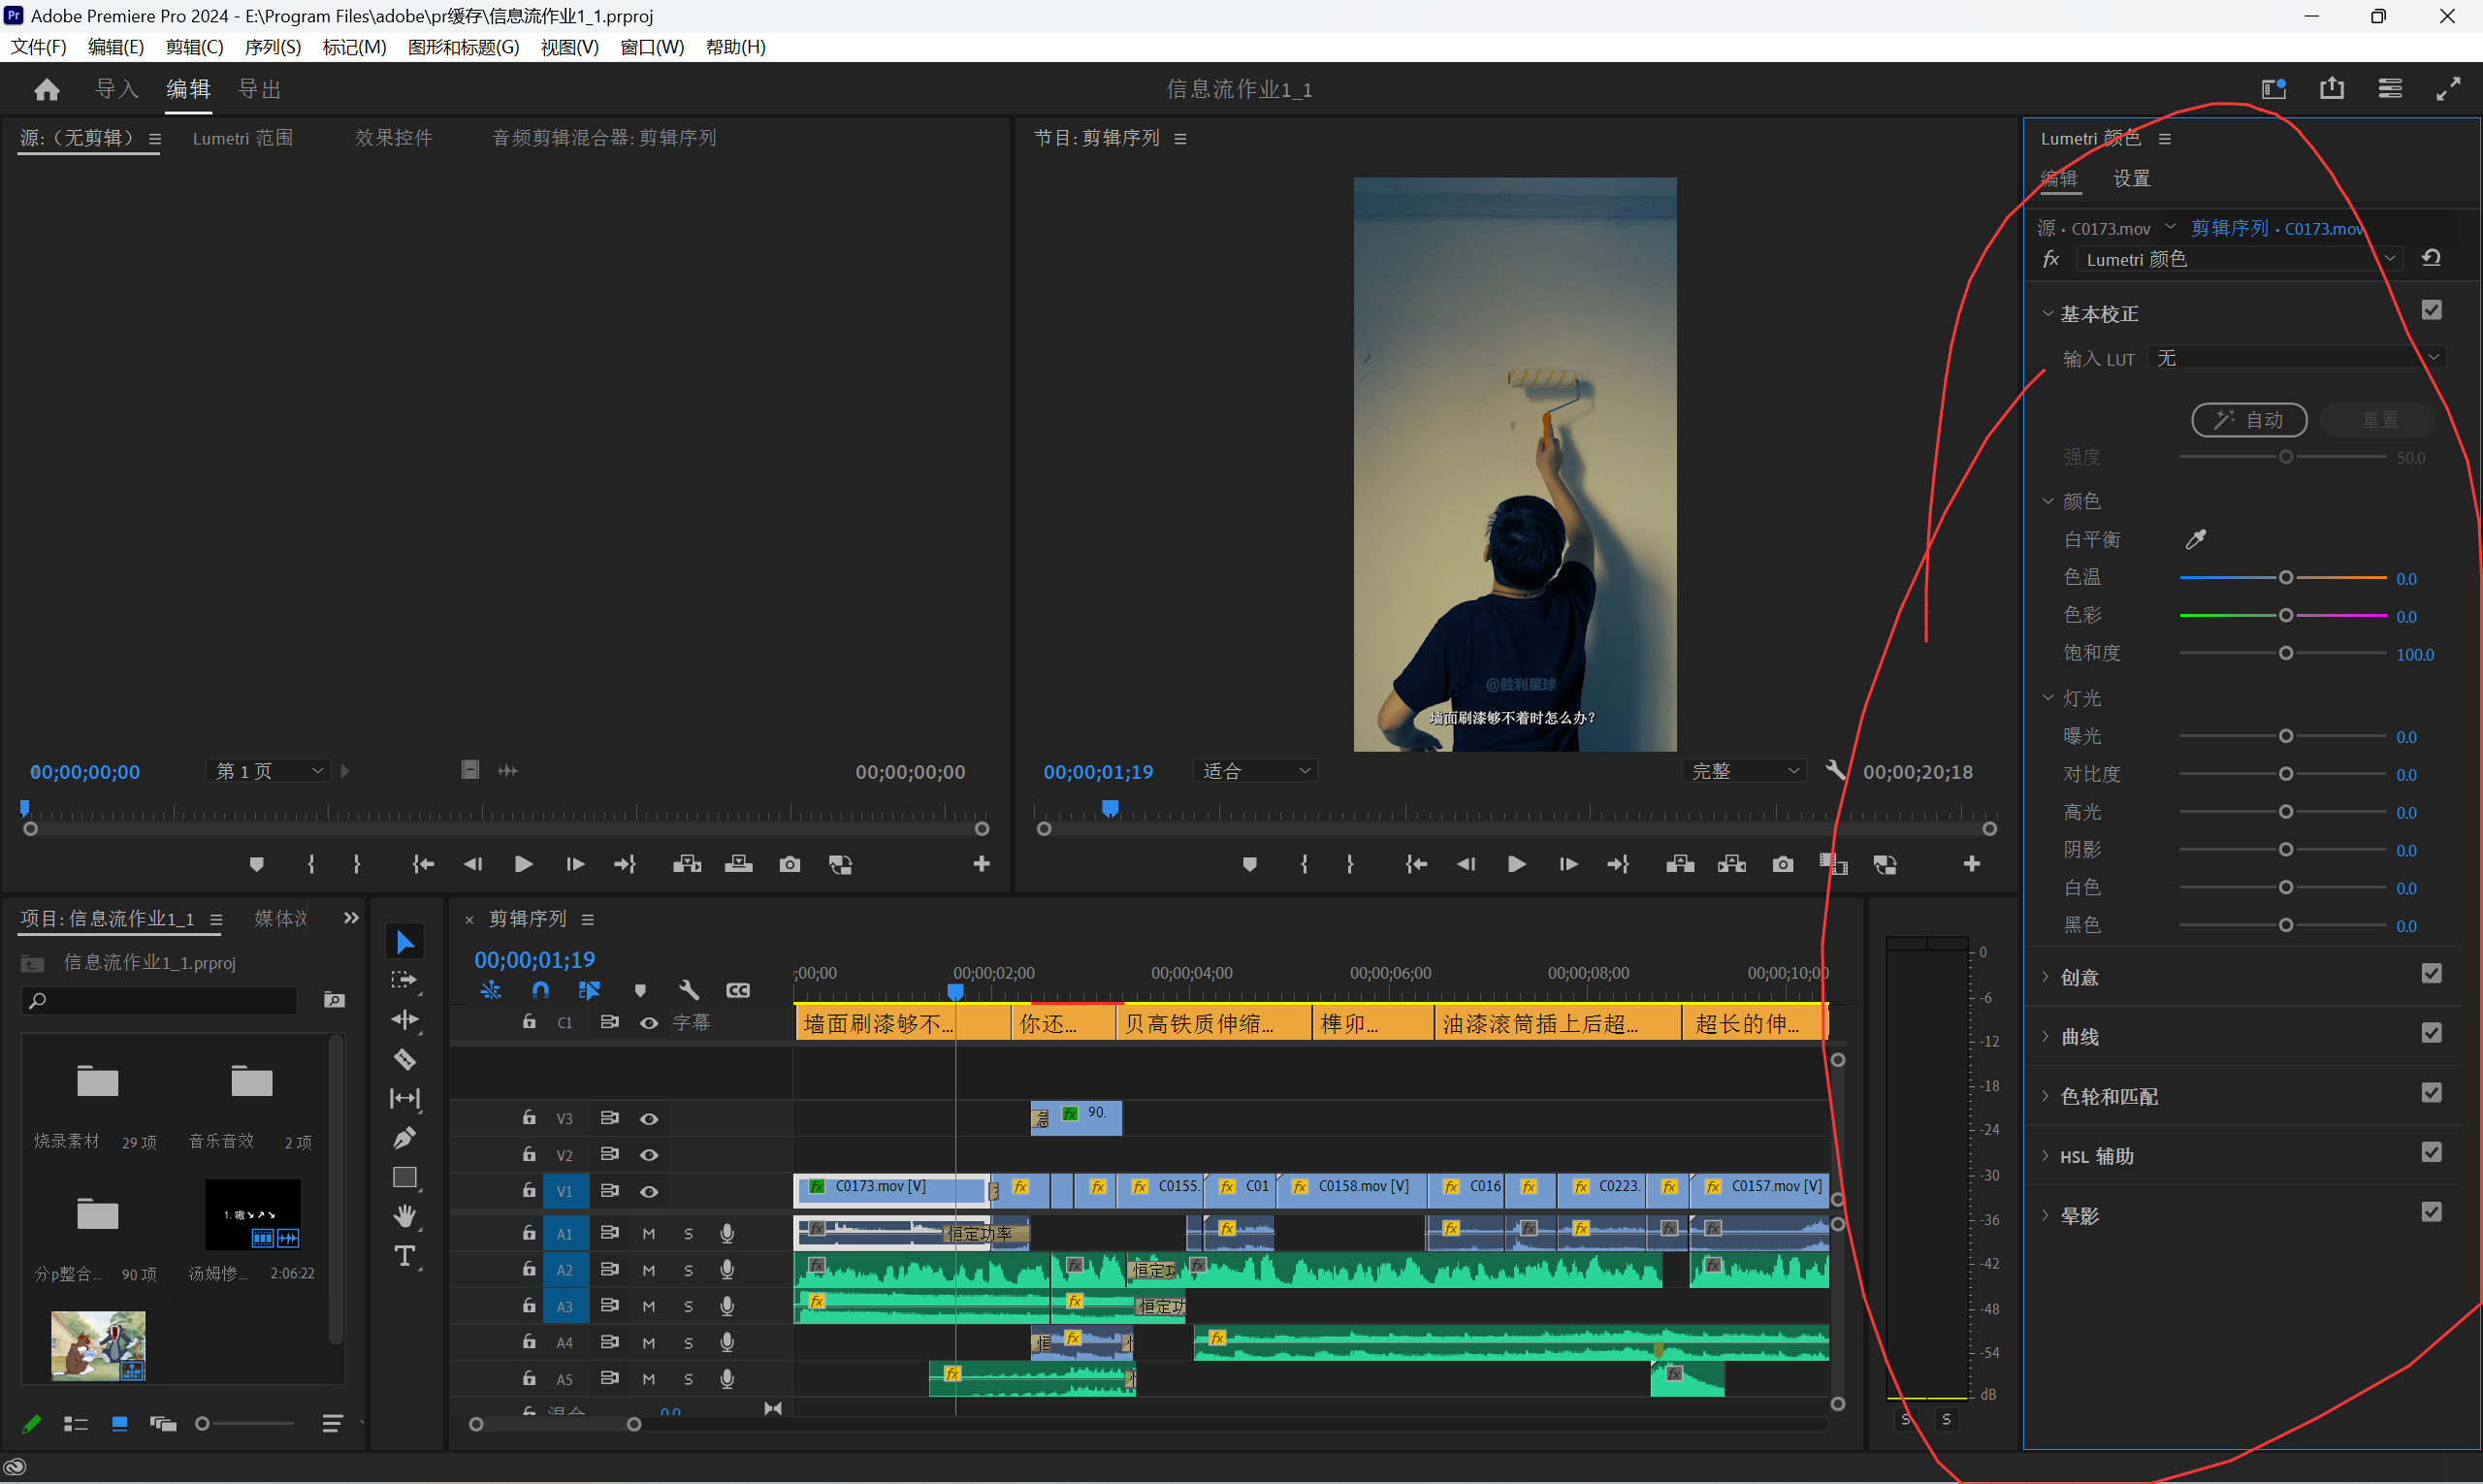Disable the 基本校正 section checkbox
The height and width of the screenshot is (1484, 2483).
point(2432,311)
